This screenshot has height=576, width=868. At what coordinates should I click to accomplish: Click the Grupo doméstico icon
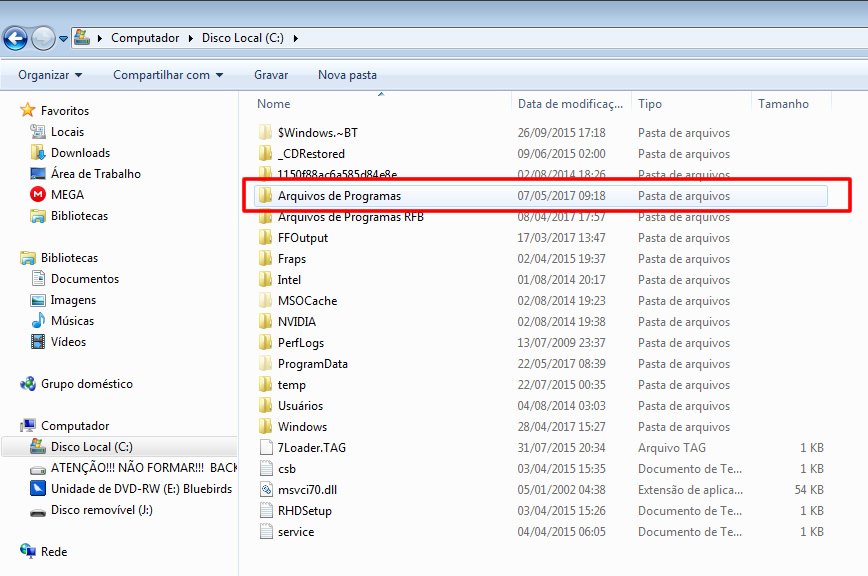[28, 383]
